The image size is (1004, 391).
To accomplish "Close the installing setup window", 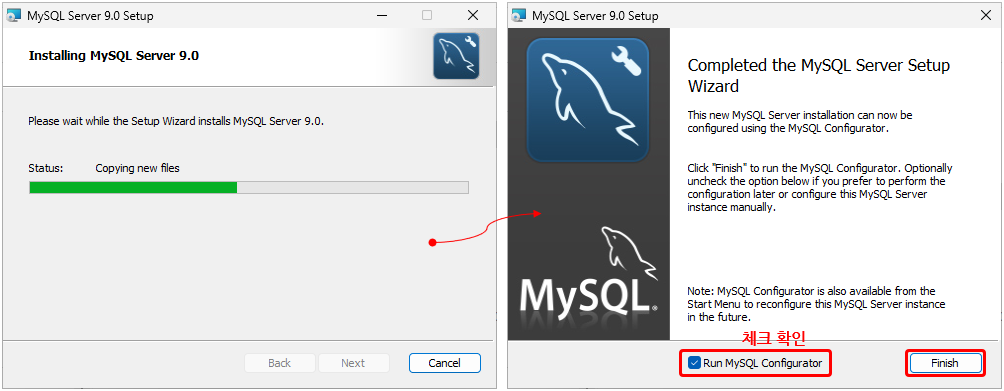I will tap(473, 15).
